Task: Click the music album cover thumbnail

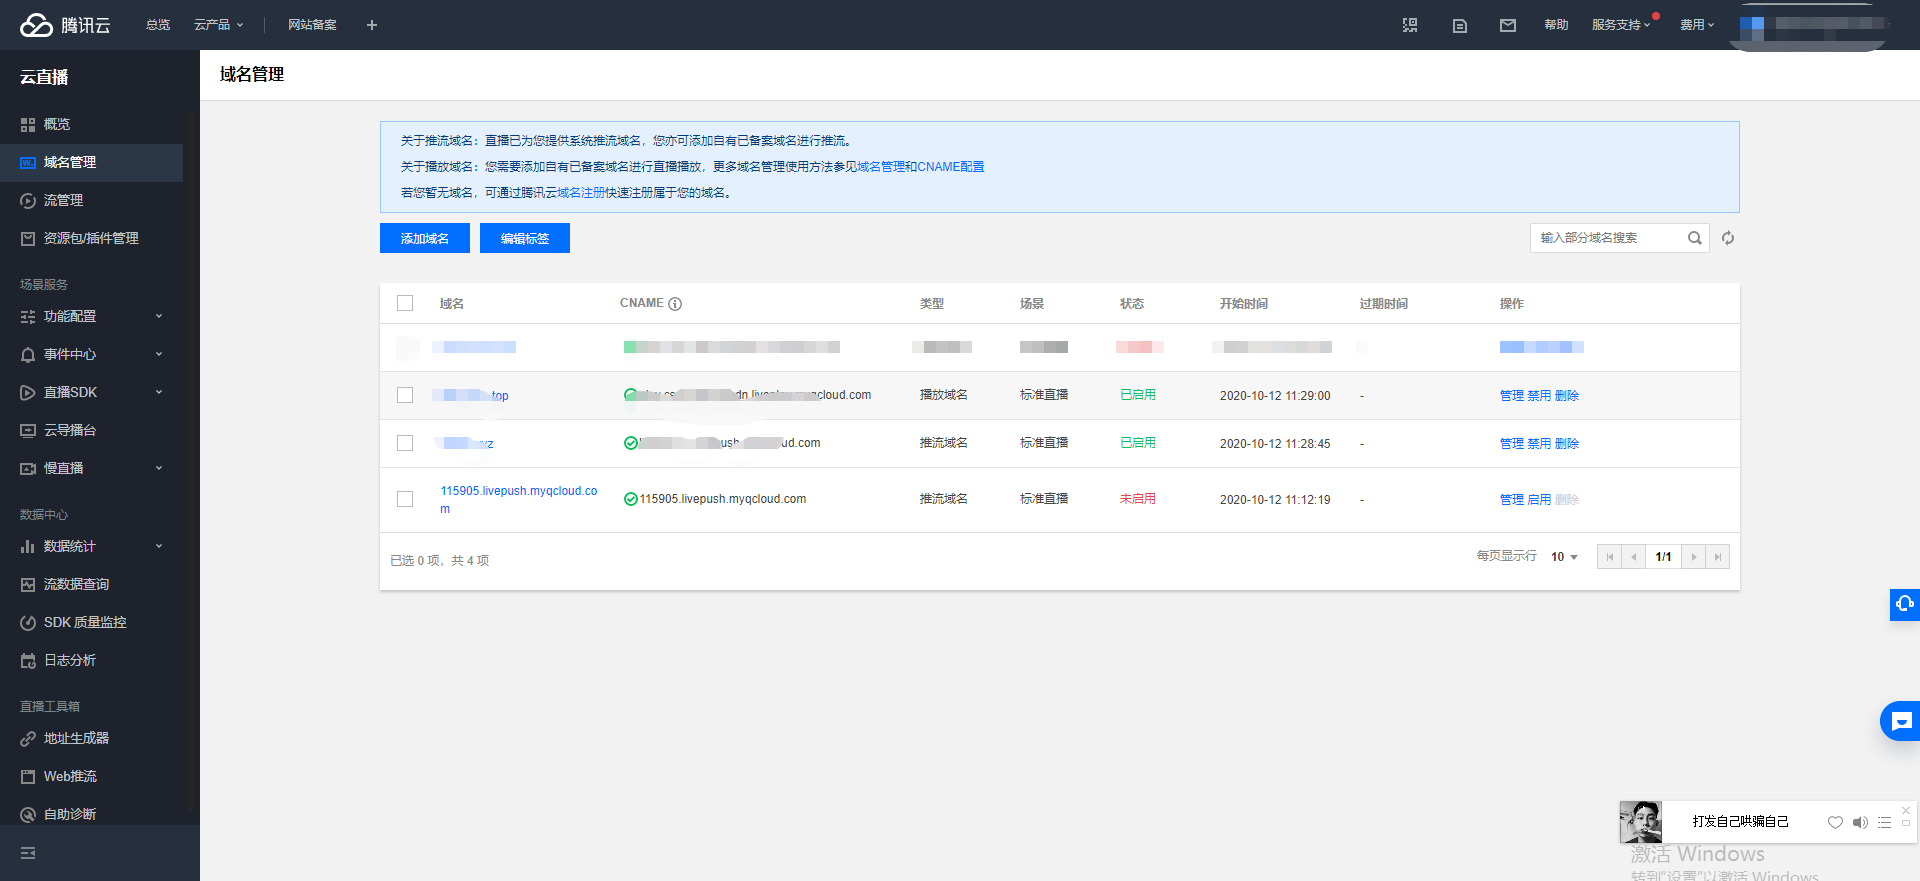Action: tap(1641, 822)
